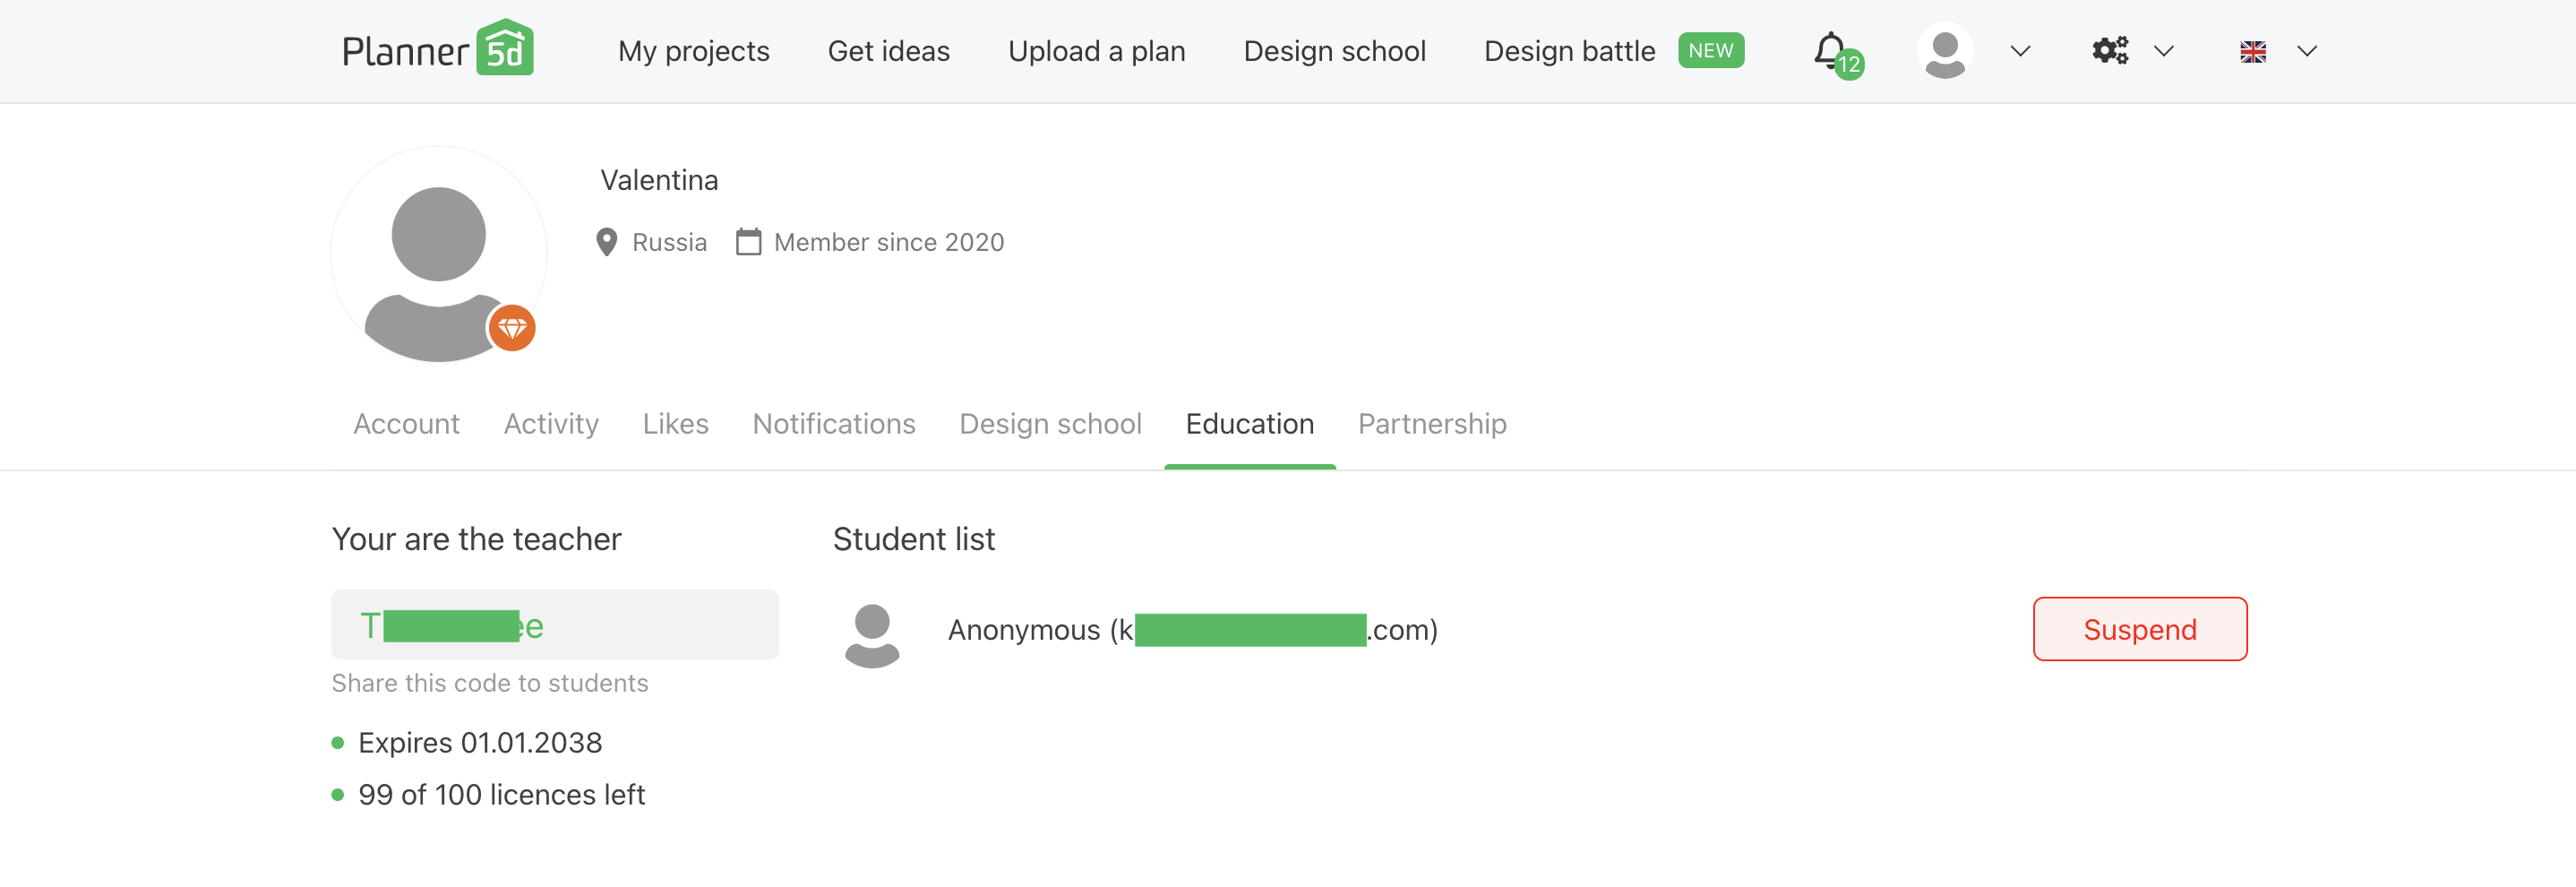Click the orange diamond premium badge

[x=512, y=328]
